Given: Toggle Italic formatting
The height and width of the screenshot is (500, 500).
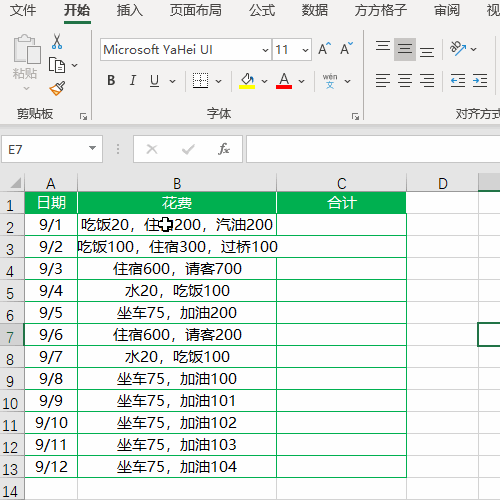Looking at the screenshot, I should [x=133, y=81].
